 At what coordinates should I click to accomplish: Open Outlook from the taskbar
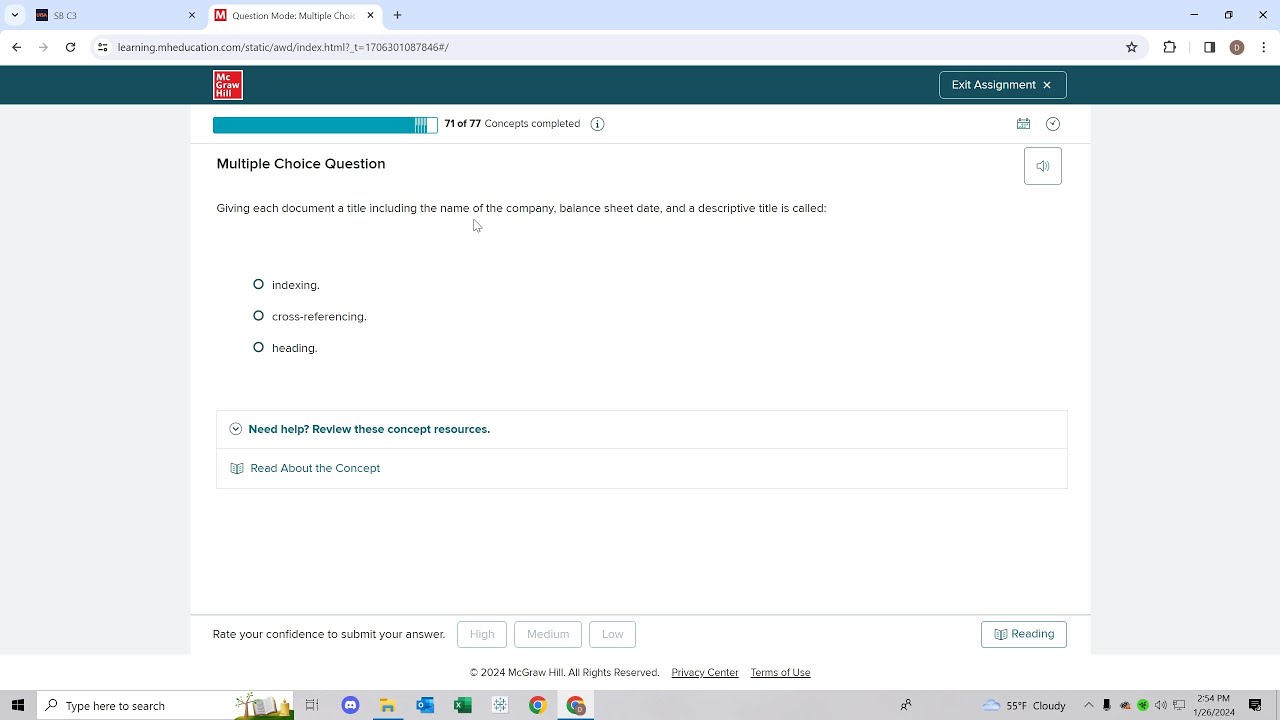click(425, 705)
